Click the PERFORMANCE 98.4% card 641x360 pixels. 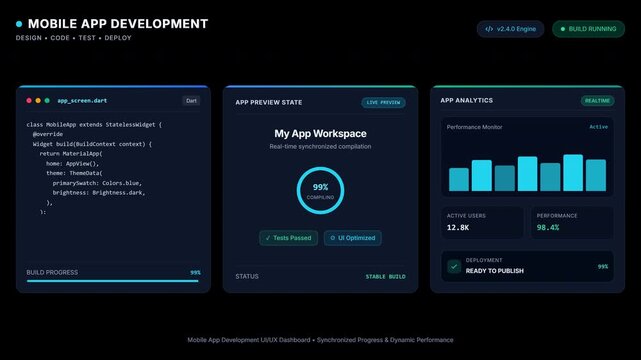[572, 223]
